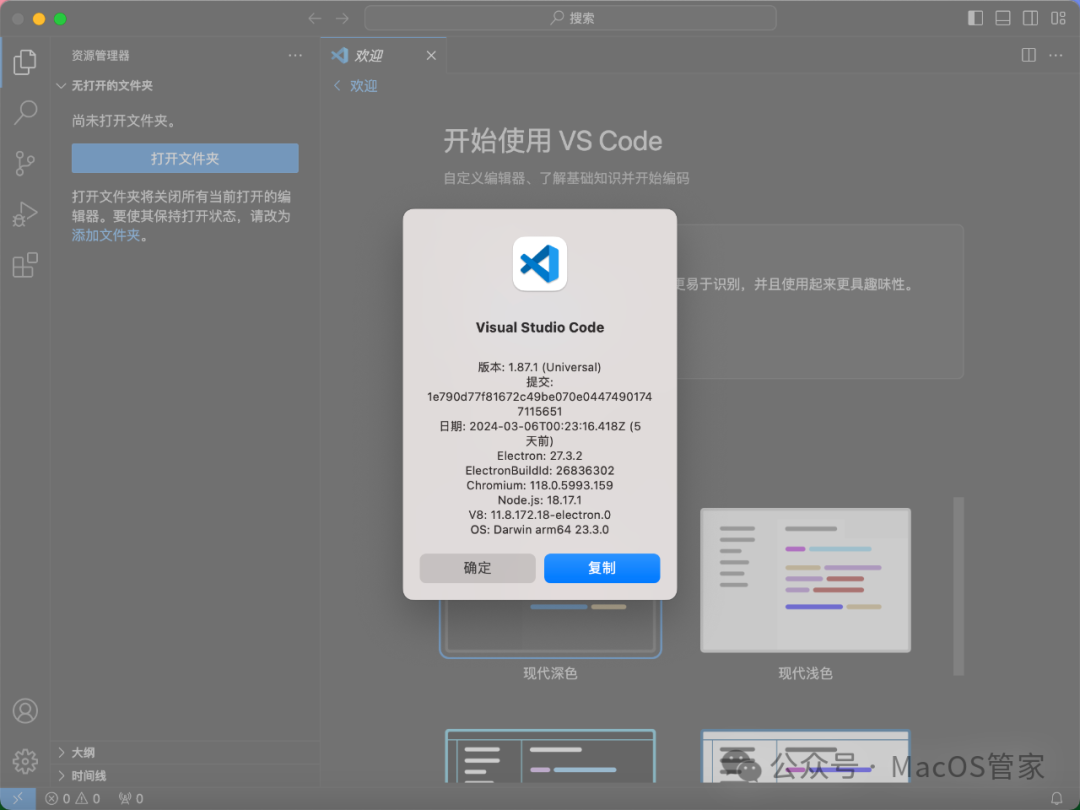Click the 打开文件夹 button
Image resolution: width=1080 pixels, height=810 pixels.
point(185,158)
